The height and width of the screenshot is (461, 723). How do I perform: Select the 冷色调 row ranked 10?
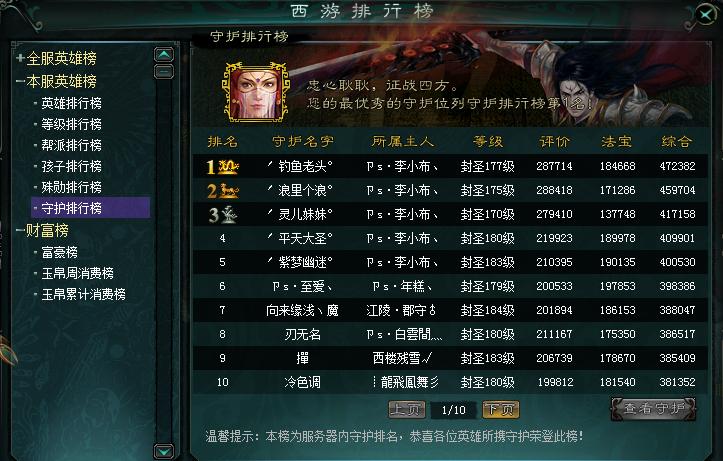coord(450,382)
